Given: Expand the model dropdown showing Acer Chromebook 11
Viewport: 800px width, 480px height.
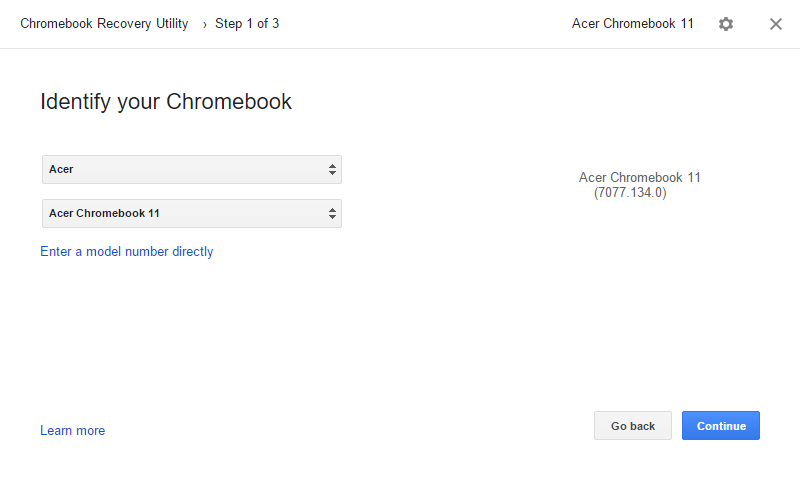Looking at the screenshot, I should coord(192,213).
